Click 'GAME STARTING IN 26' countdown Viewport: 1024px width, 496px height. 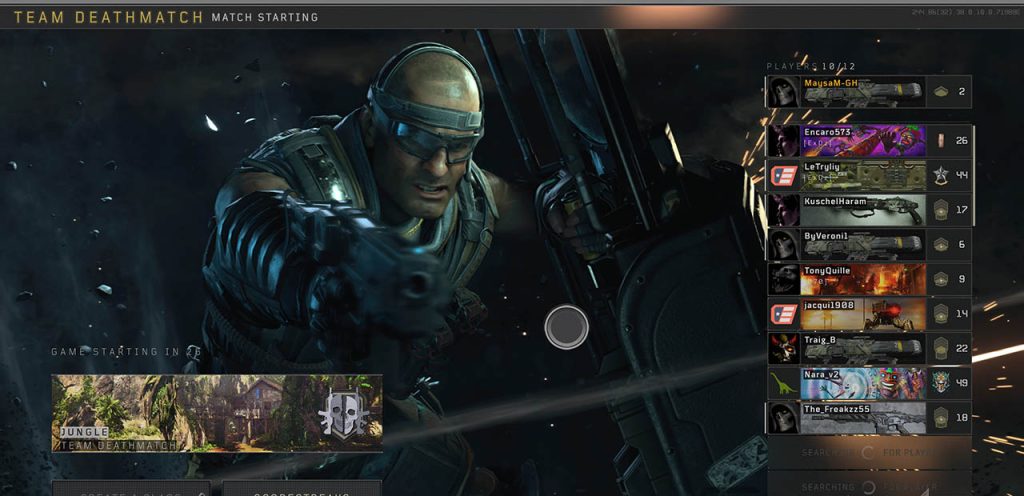[126, 352]
